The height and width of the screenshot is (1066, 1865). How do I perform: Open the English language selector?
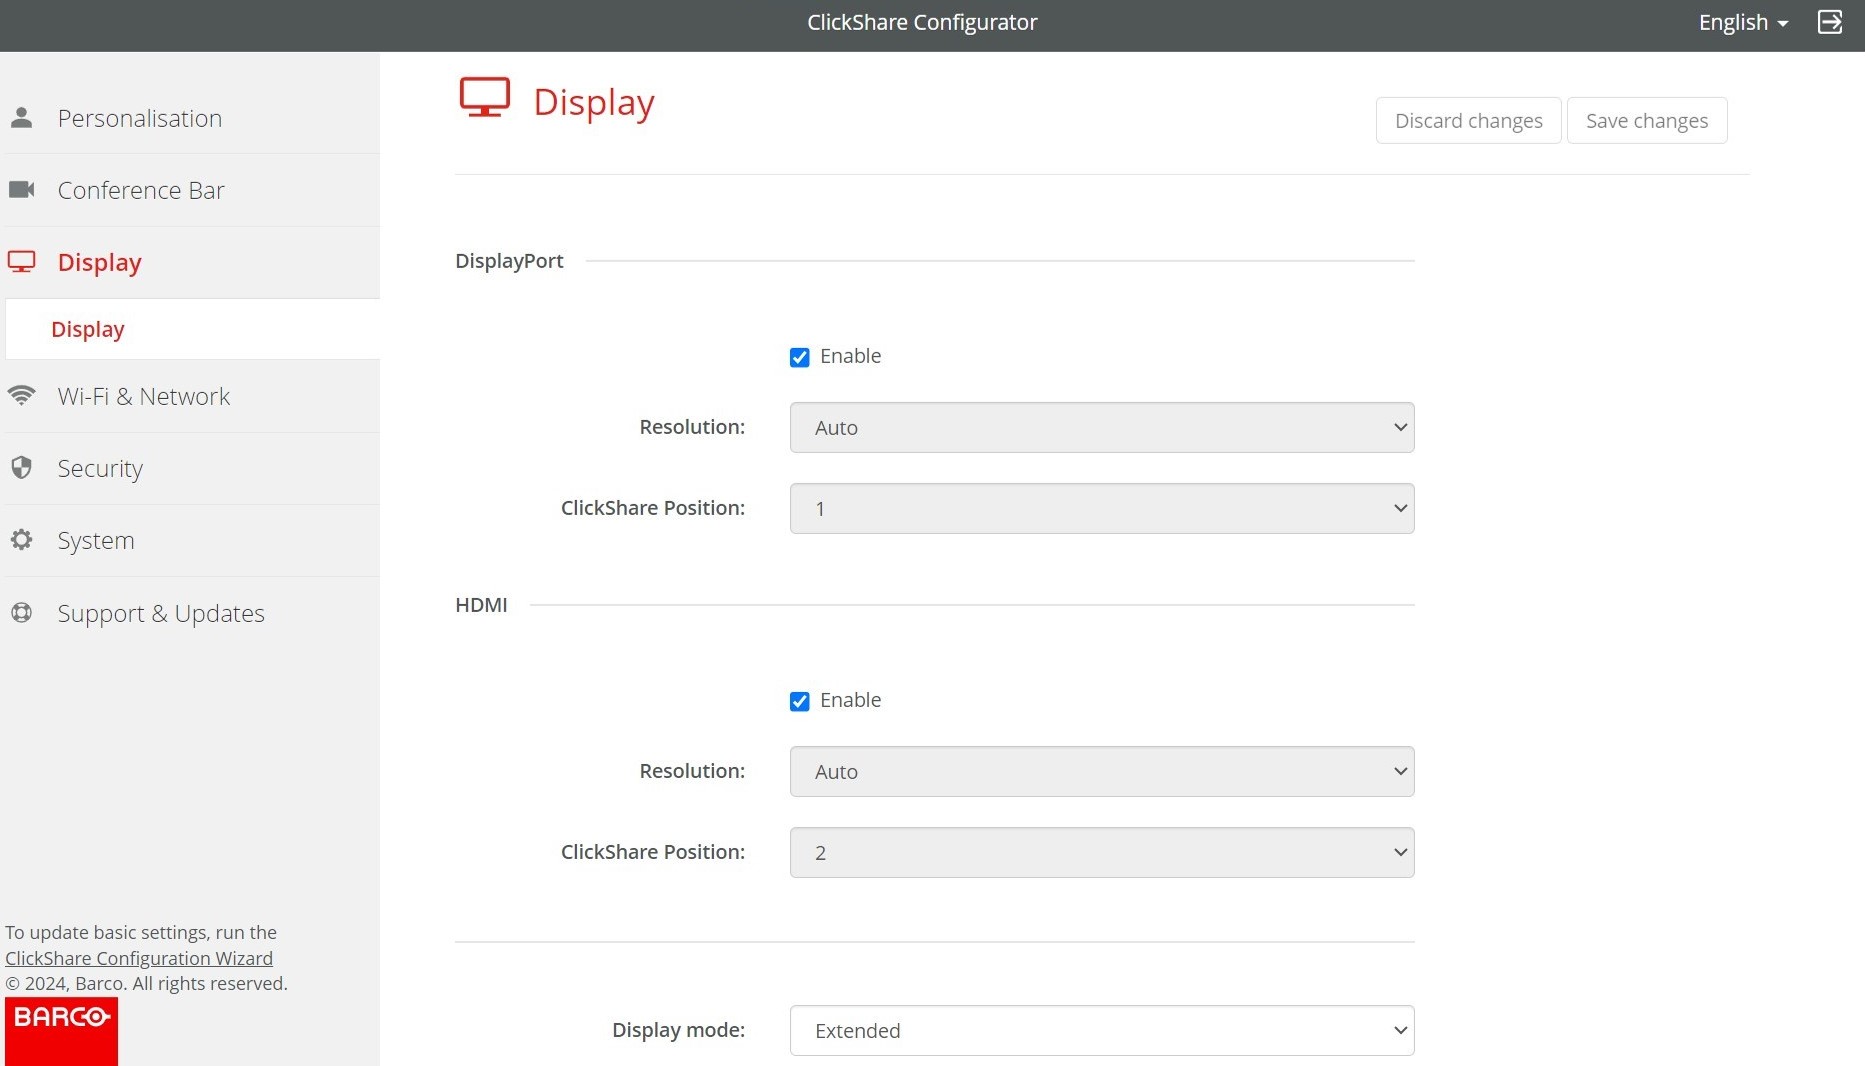[x=1741, y=21]
